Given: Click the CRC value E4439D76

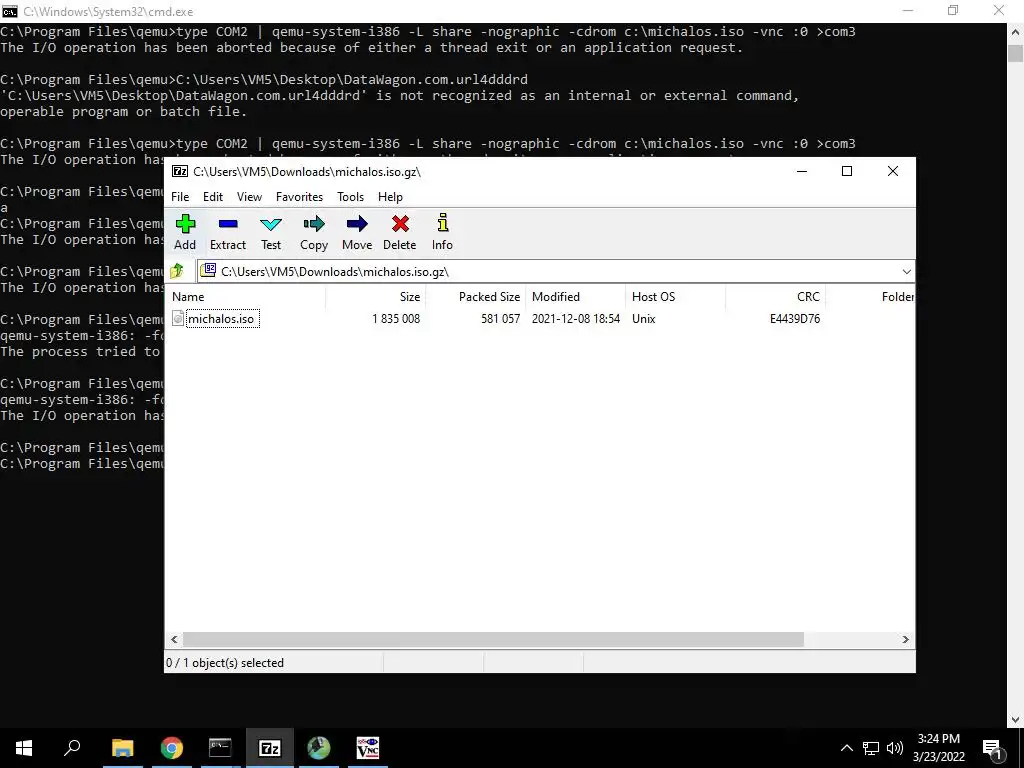Looking at the screenshot, I should (x=795, y=319).
